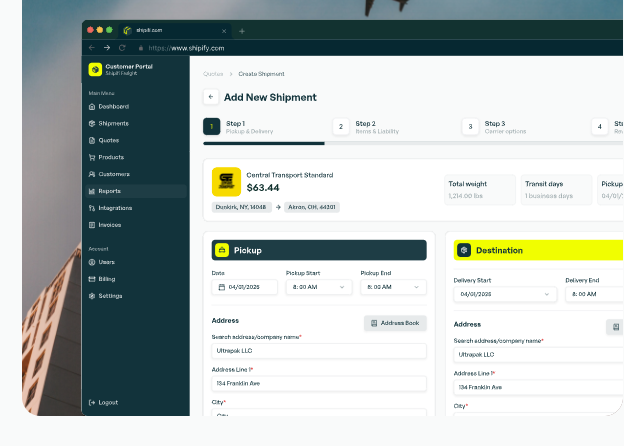This screenshot has height=446, width=624.
Task: Open Integrations from the sidebar icon
Action: click(92, 208)
